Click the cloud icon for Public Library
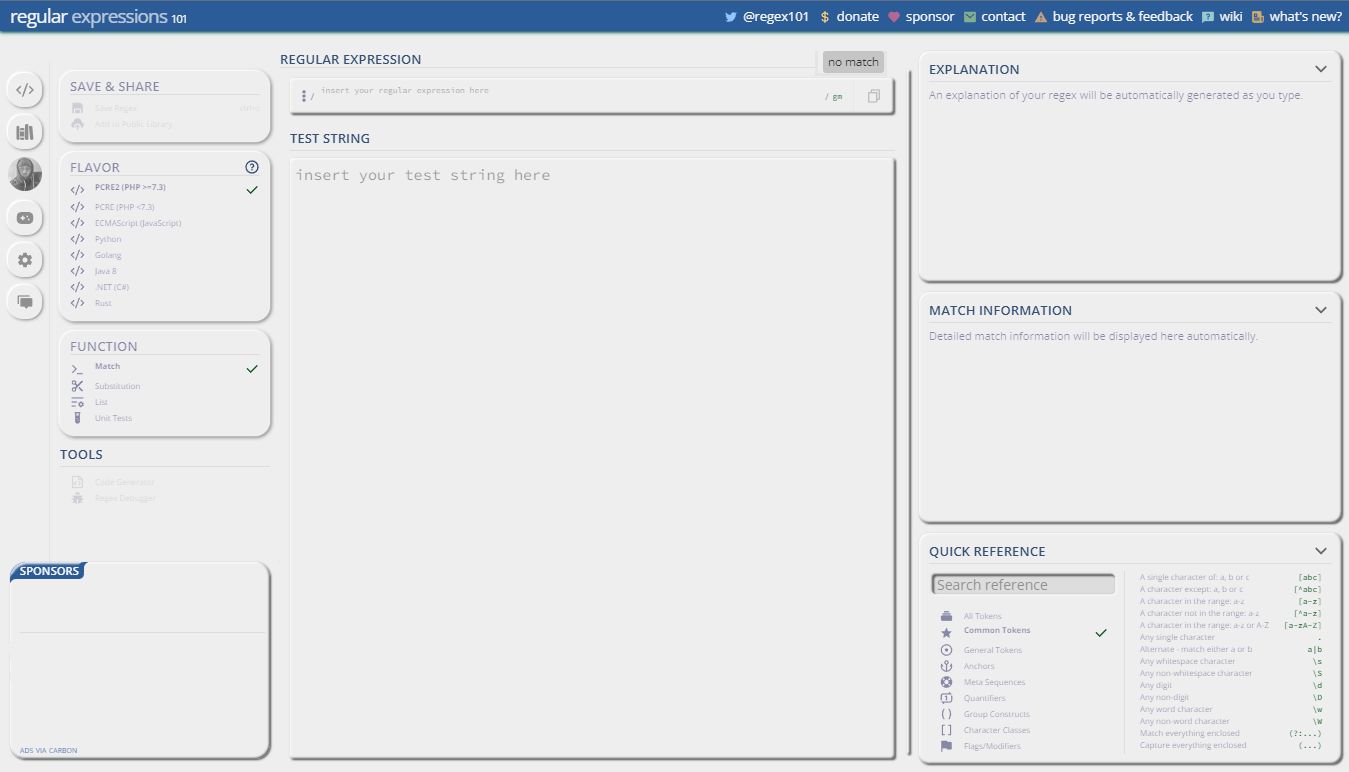Screen dimensions: 1349x772 coord(77,124)
